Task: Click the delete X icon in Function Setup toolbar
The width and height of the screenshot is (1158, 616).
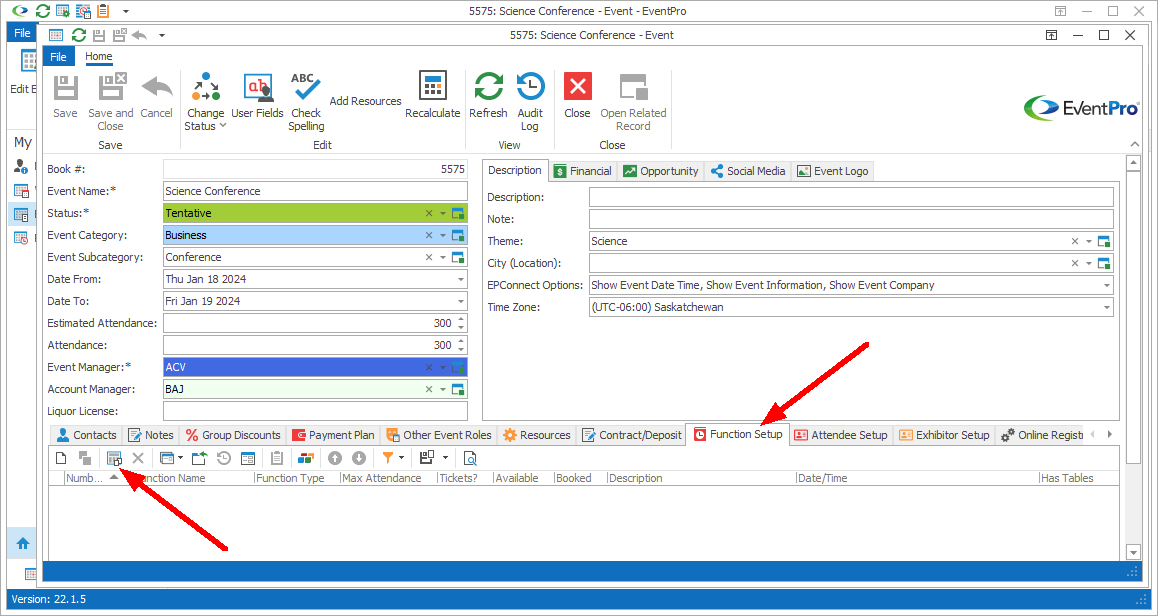Action: [x=137, y=459]
